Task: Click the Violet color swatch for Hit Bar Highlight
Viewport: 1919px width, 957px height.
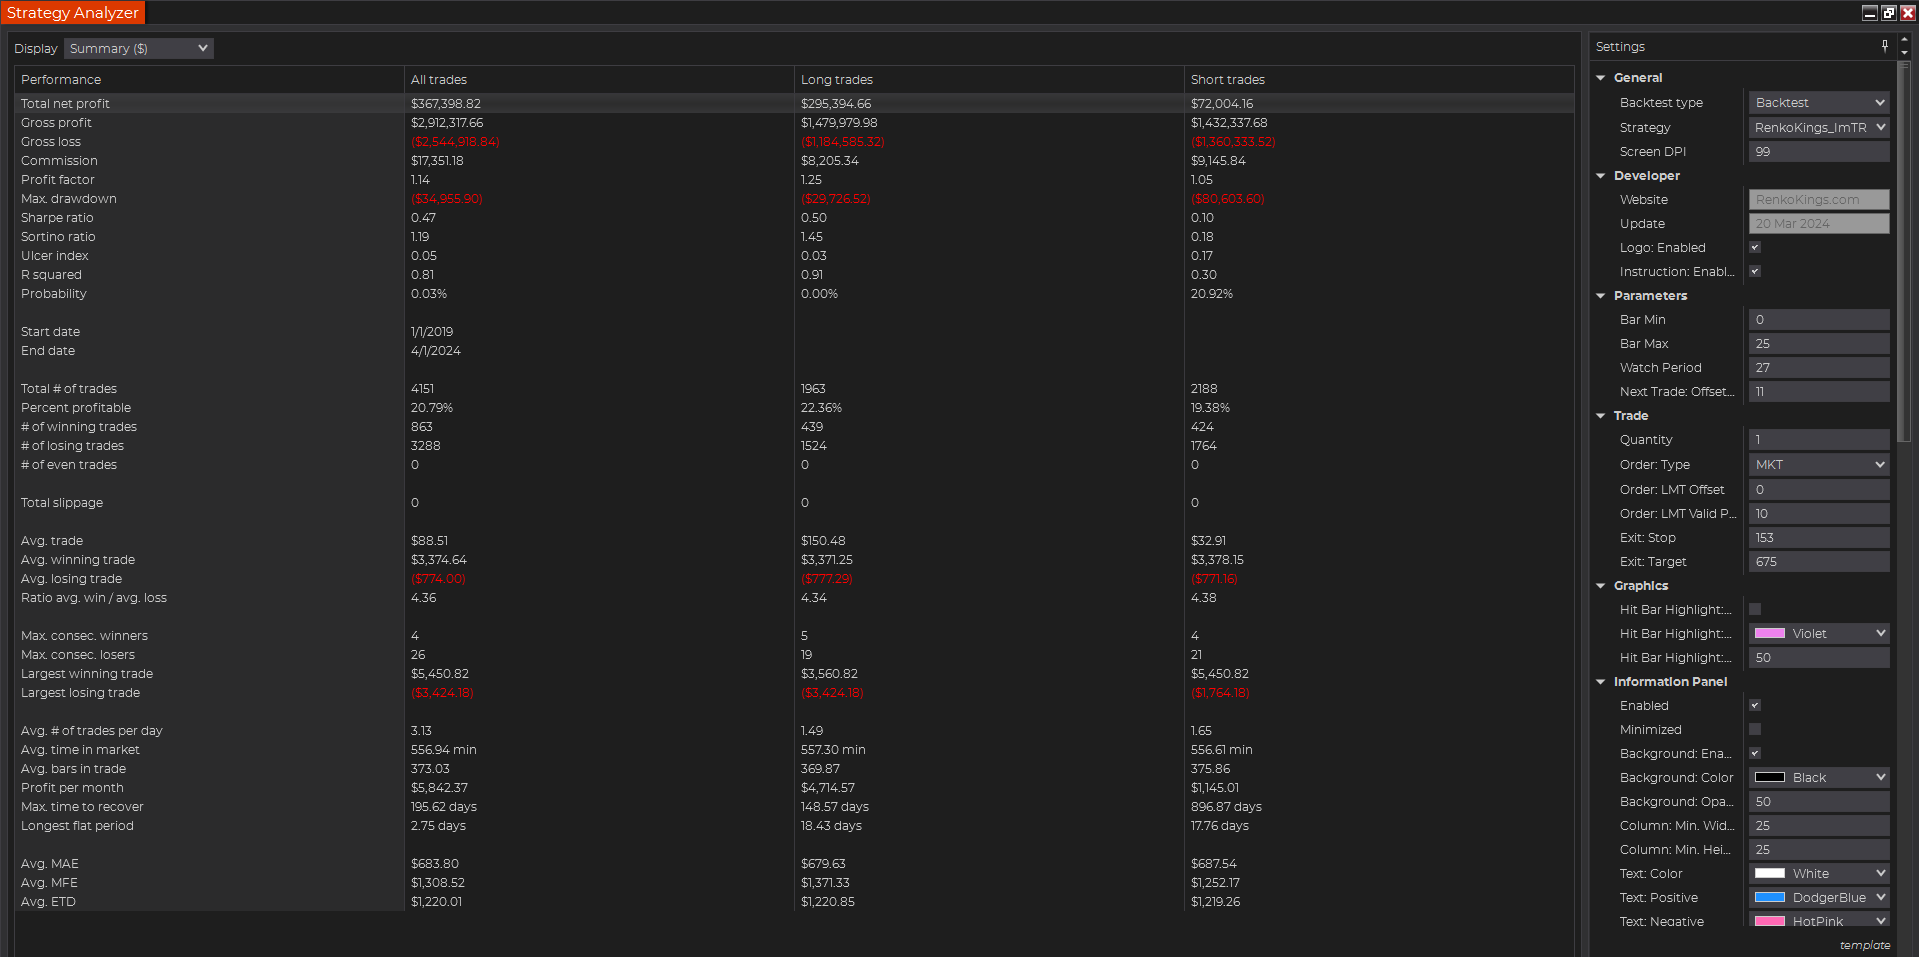Action: click(x=1769, y=633)
